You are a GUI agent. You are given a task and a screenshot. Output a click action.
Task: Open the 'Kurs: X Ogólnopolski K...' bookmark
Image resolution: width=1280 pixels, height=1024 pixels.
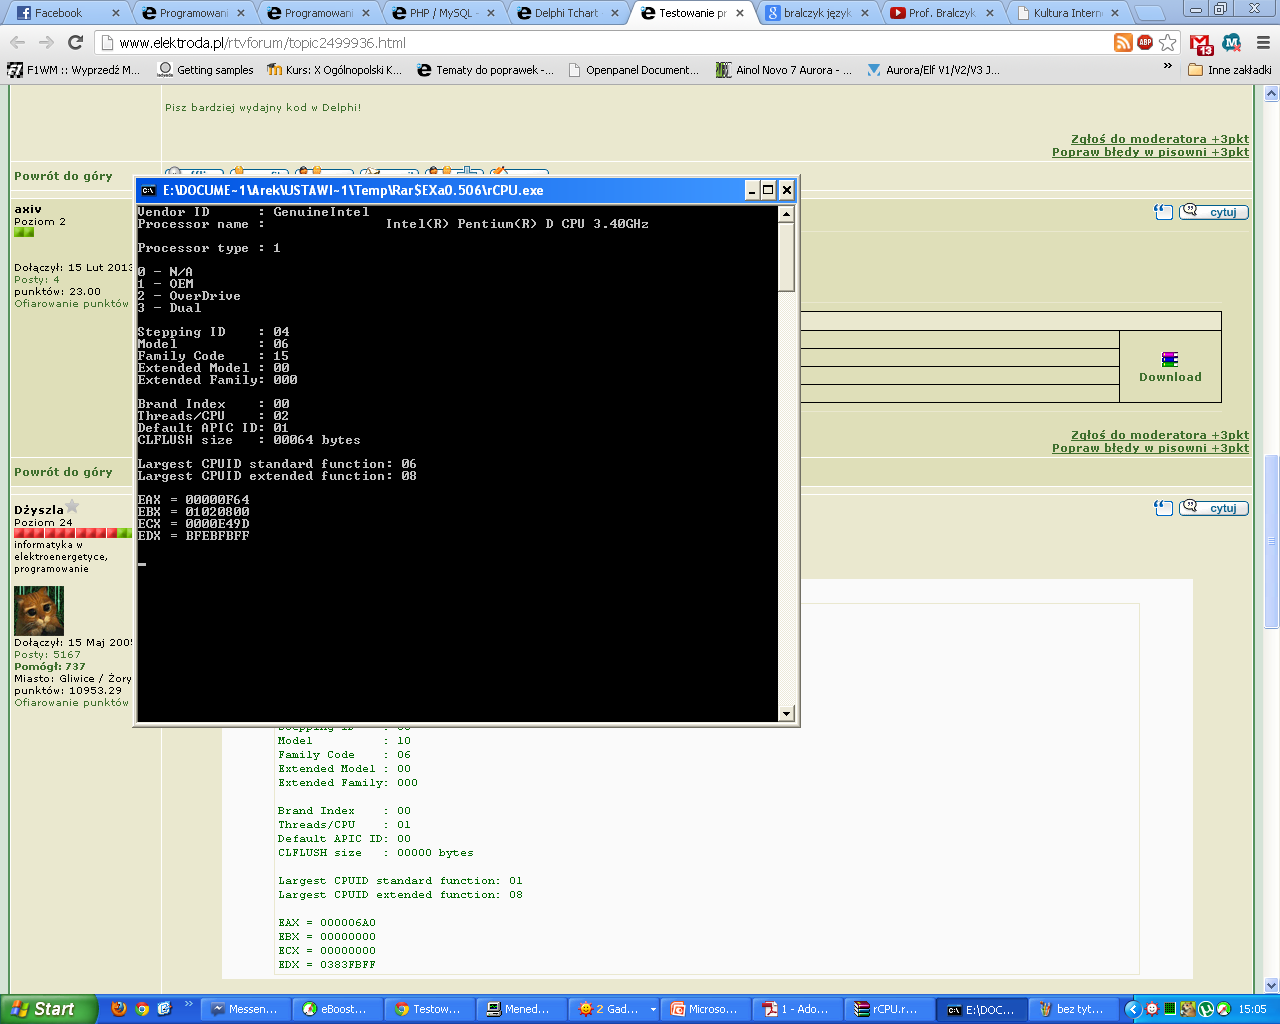click(335, 70)
